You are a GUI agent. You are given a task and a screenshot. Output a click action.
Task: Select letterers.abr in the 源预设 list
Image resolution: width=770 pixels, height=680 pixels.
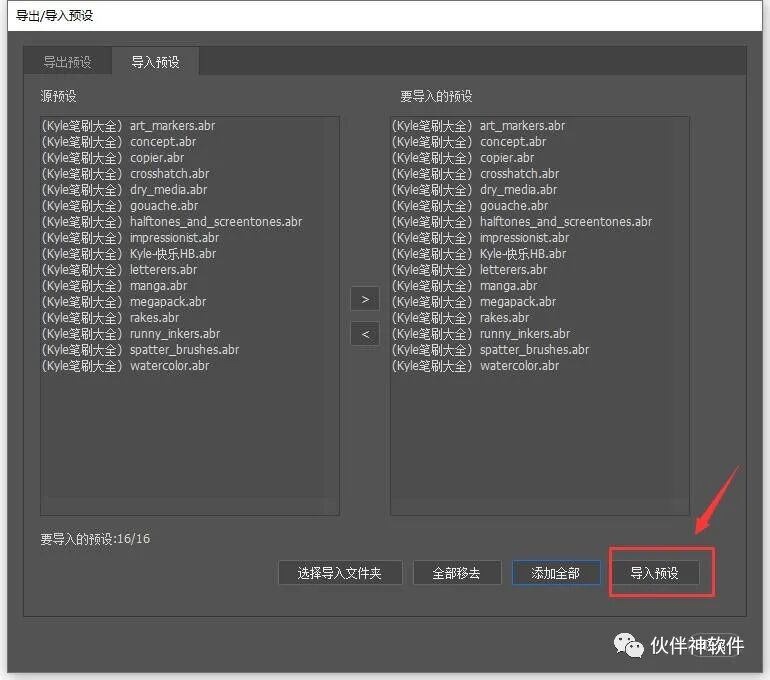pos(119,270)
